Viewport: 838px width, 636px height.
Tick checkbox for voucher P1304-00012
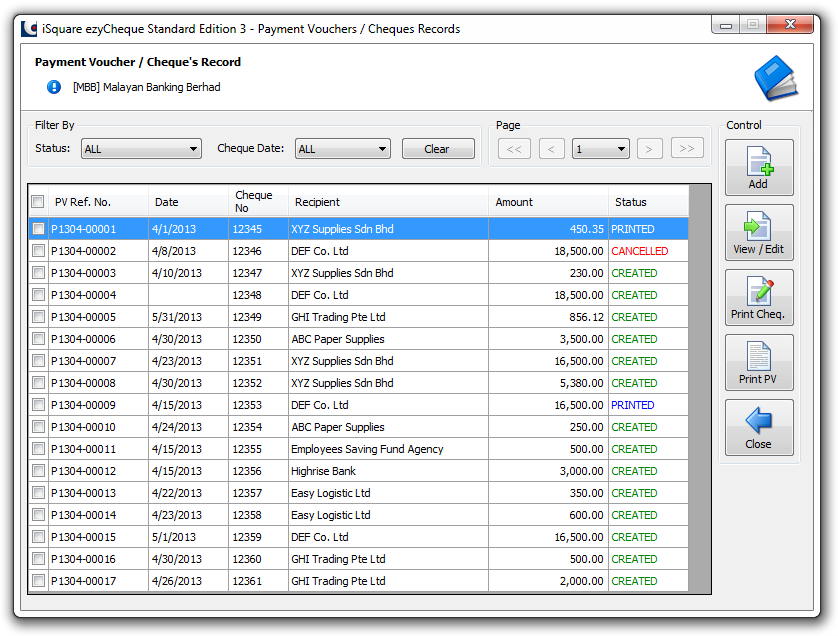38,471
